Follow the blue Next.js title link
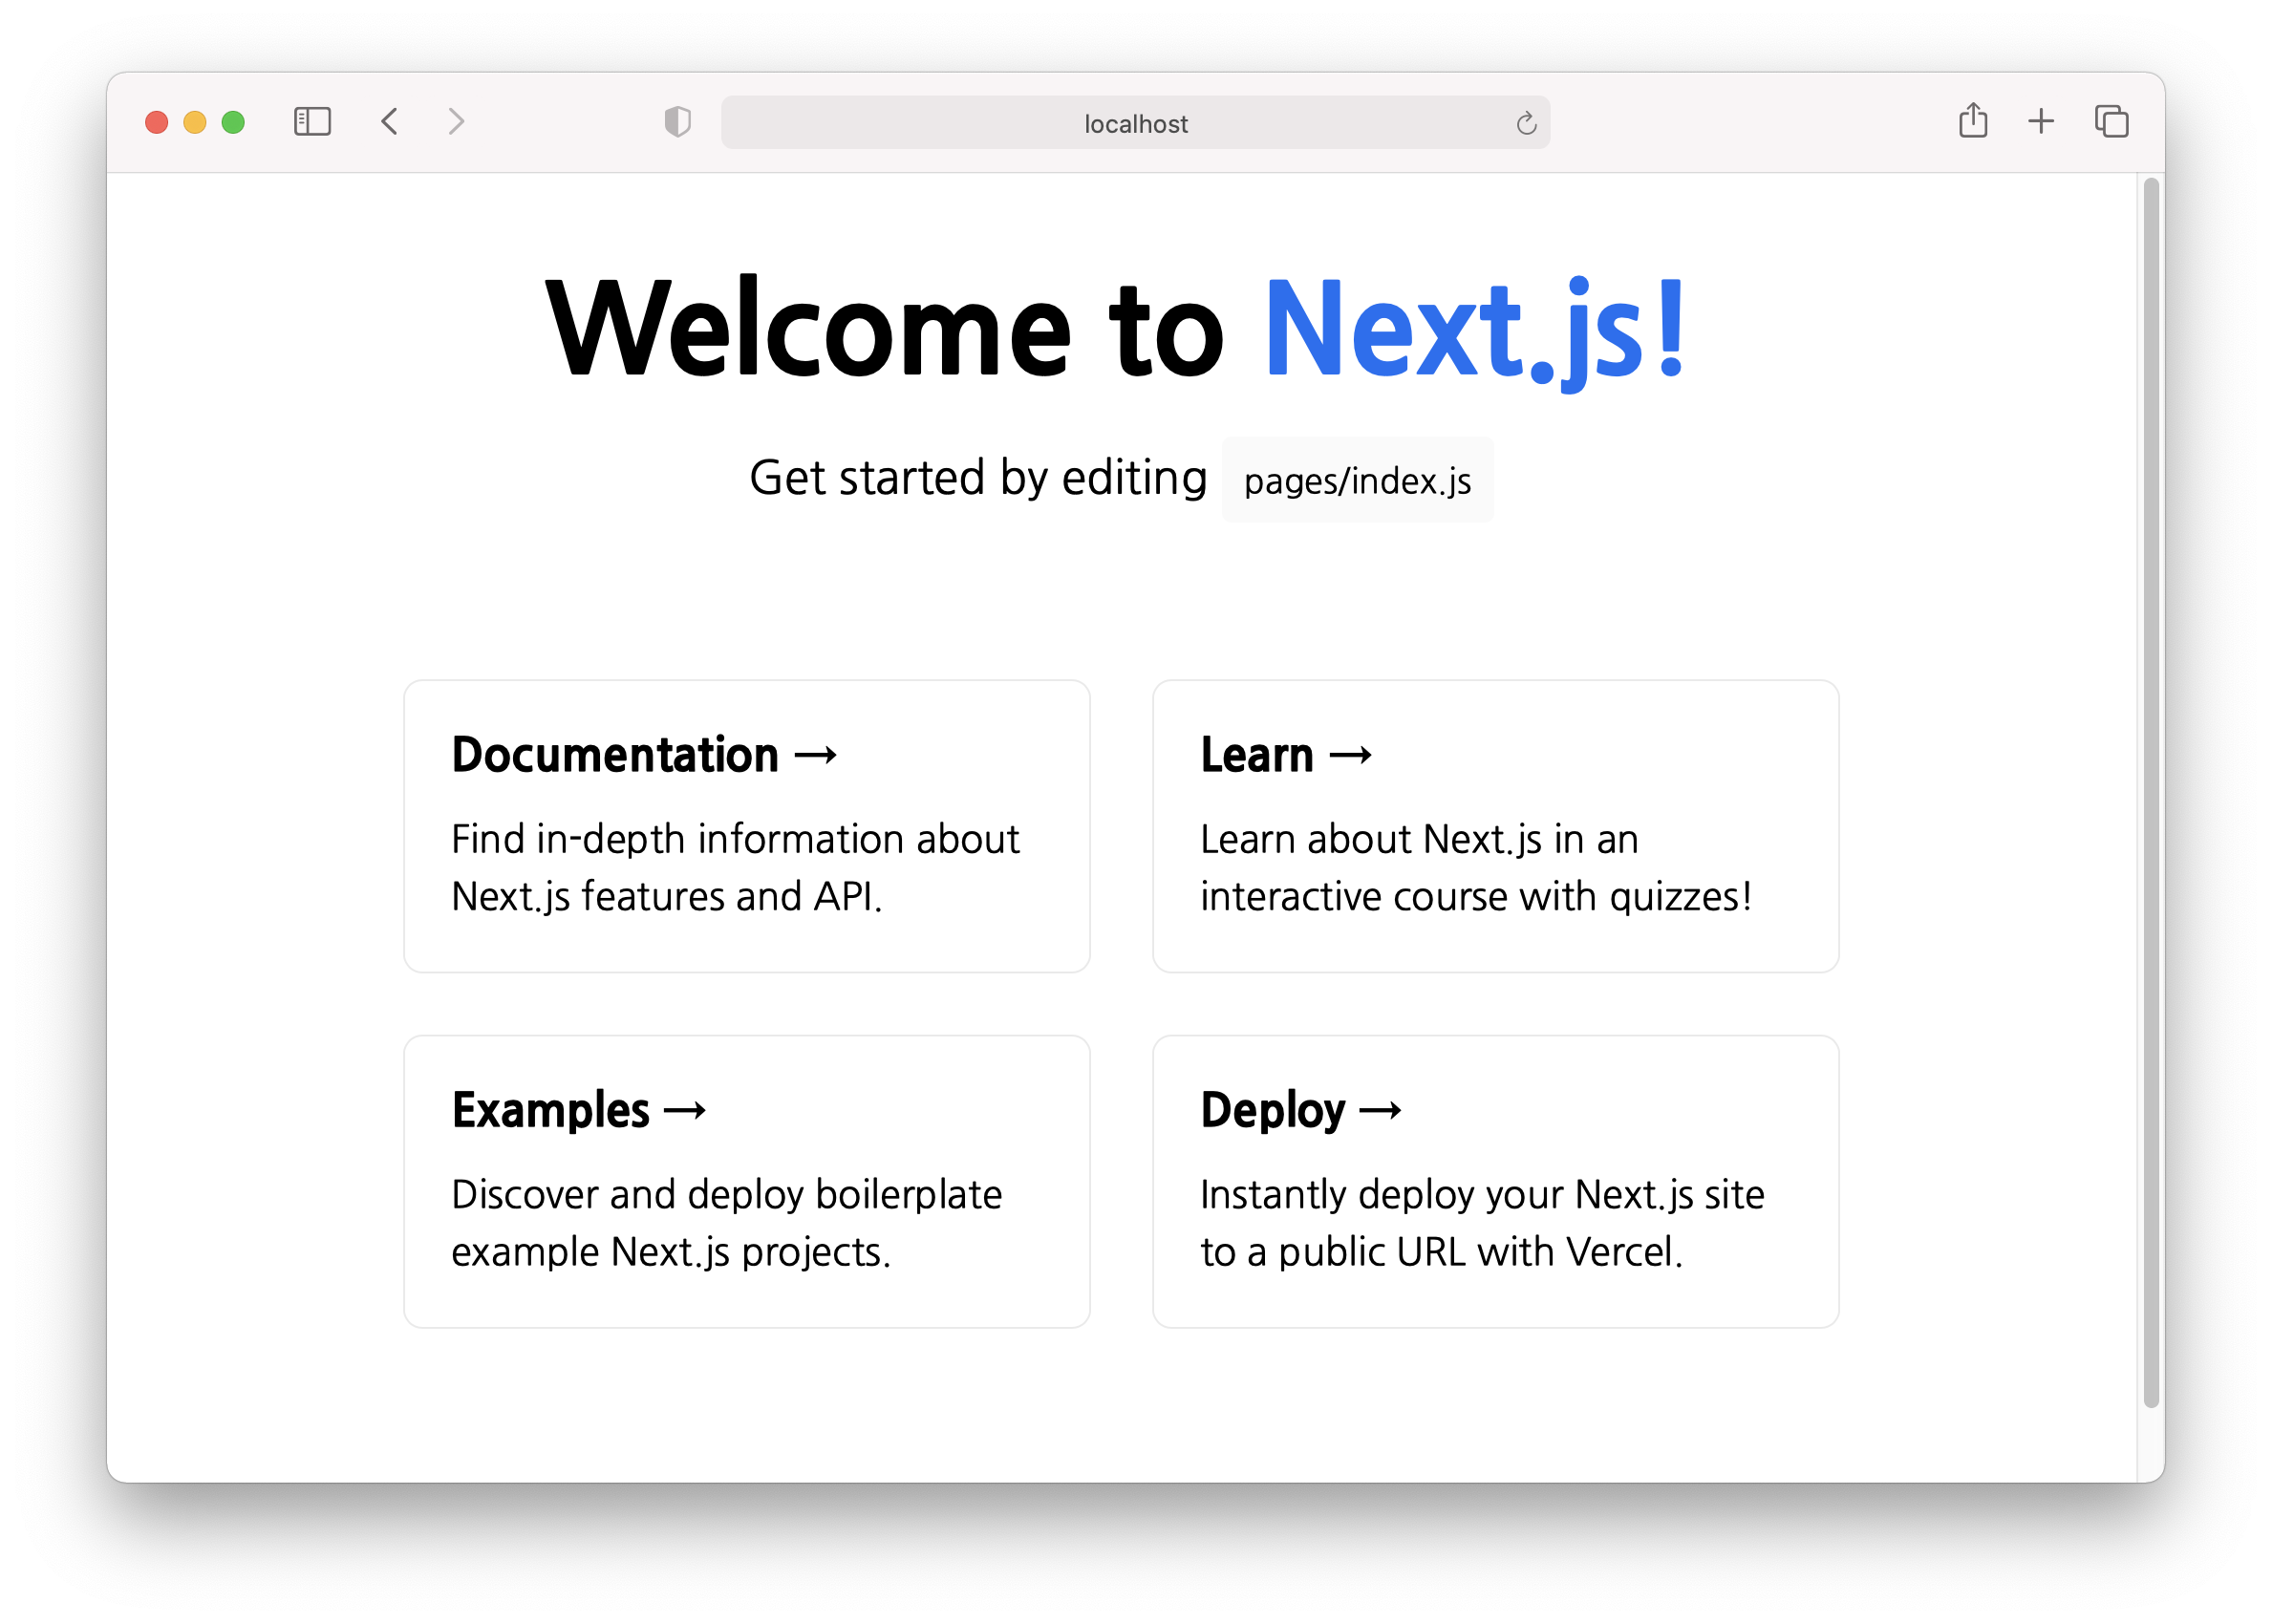 point(1474,330)
